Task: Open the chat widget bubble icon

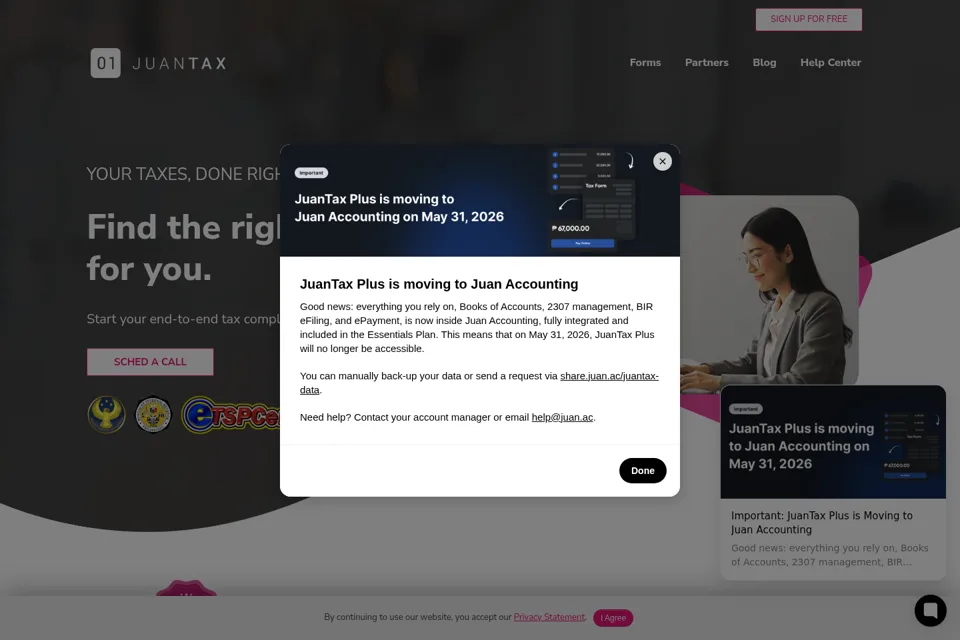Action: (x=930, y=611)
